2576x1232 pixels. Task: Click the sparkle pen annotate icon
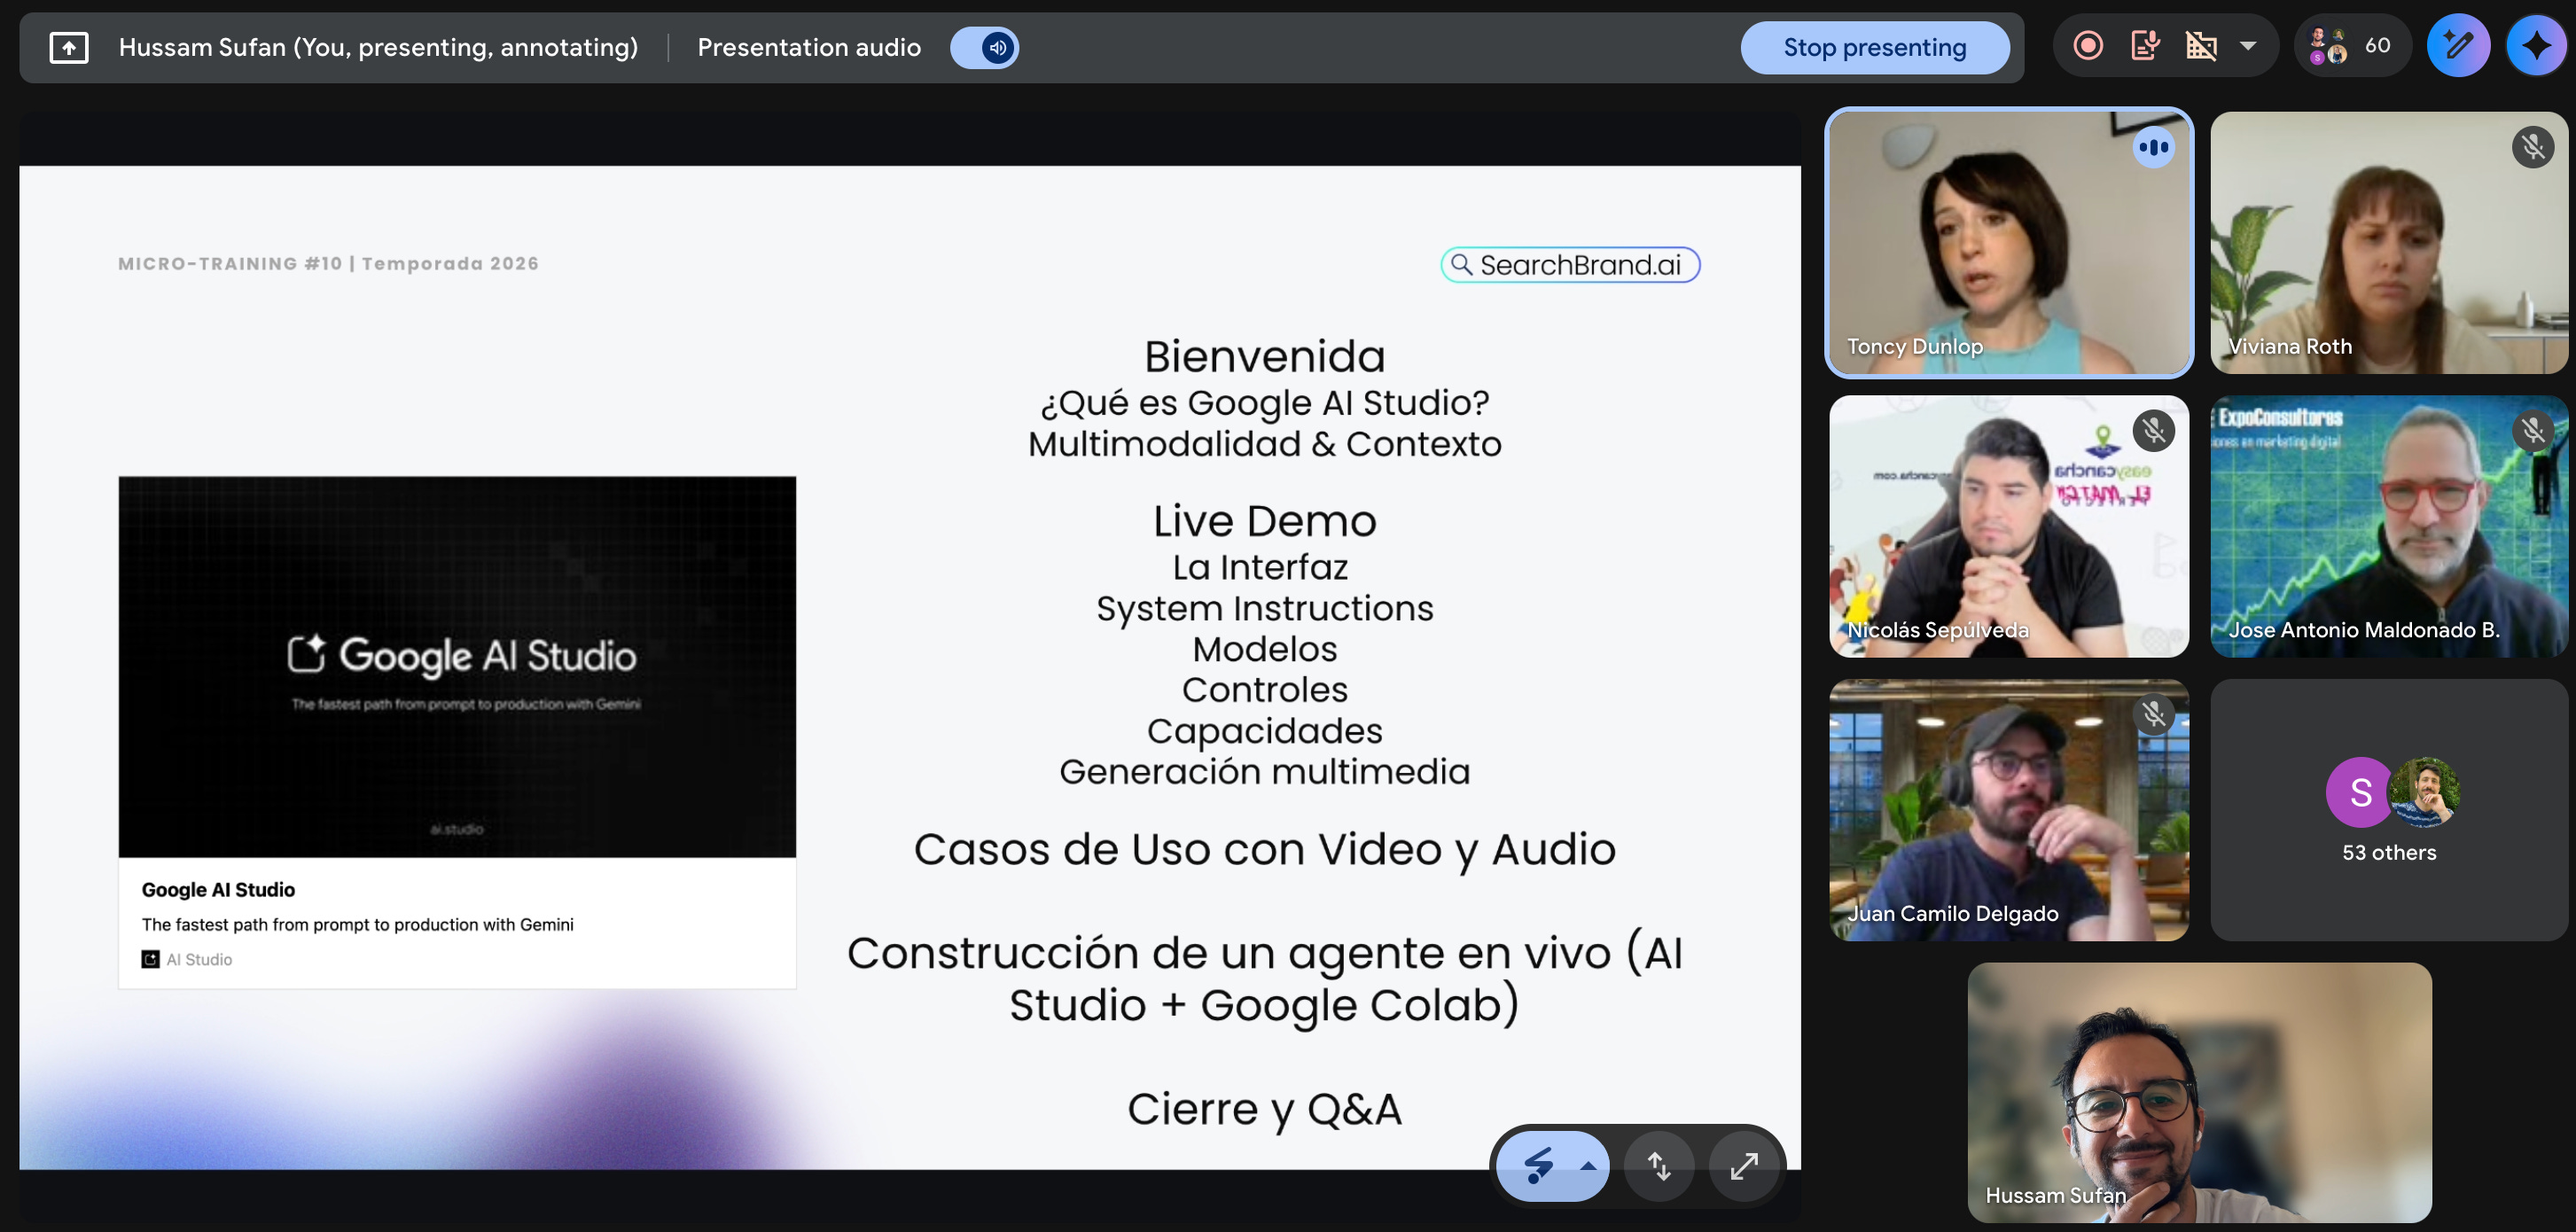[2457, 46]
